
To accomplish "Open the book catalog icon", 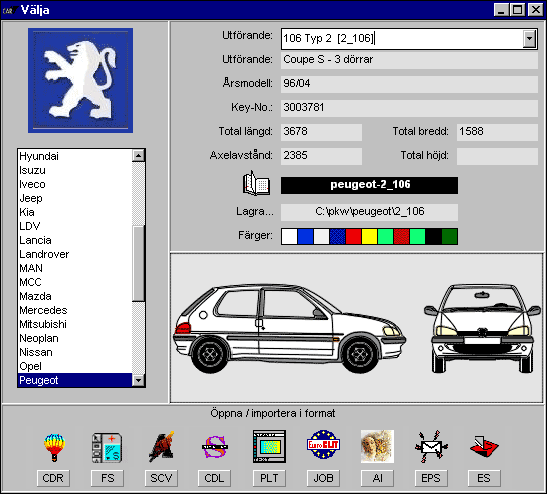I will [256, 184].
